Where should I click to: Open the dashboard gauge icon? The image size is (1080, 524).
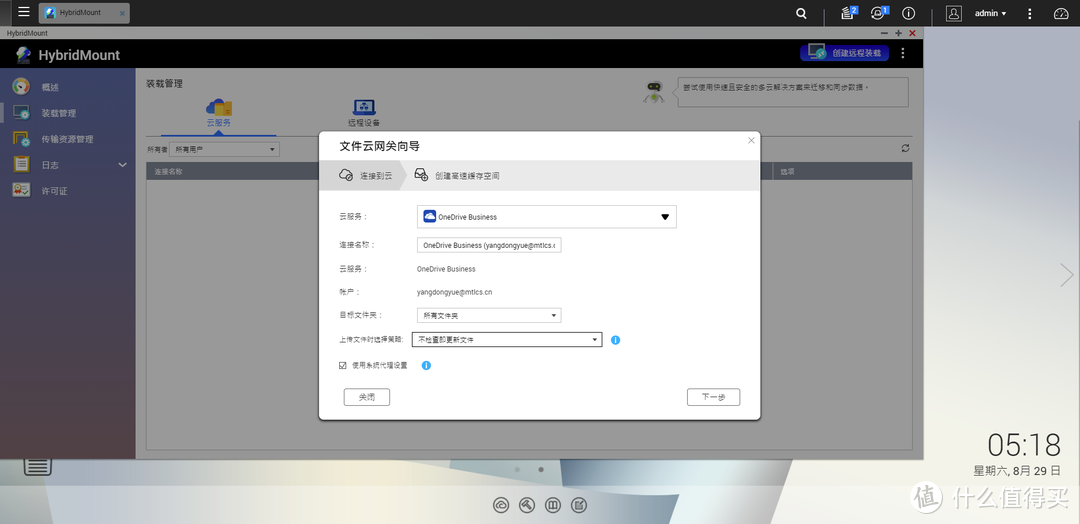[1061, 13]
